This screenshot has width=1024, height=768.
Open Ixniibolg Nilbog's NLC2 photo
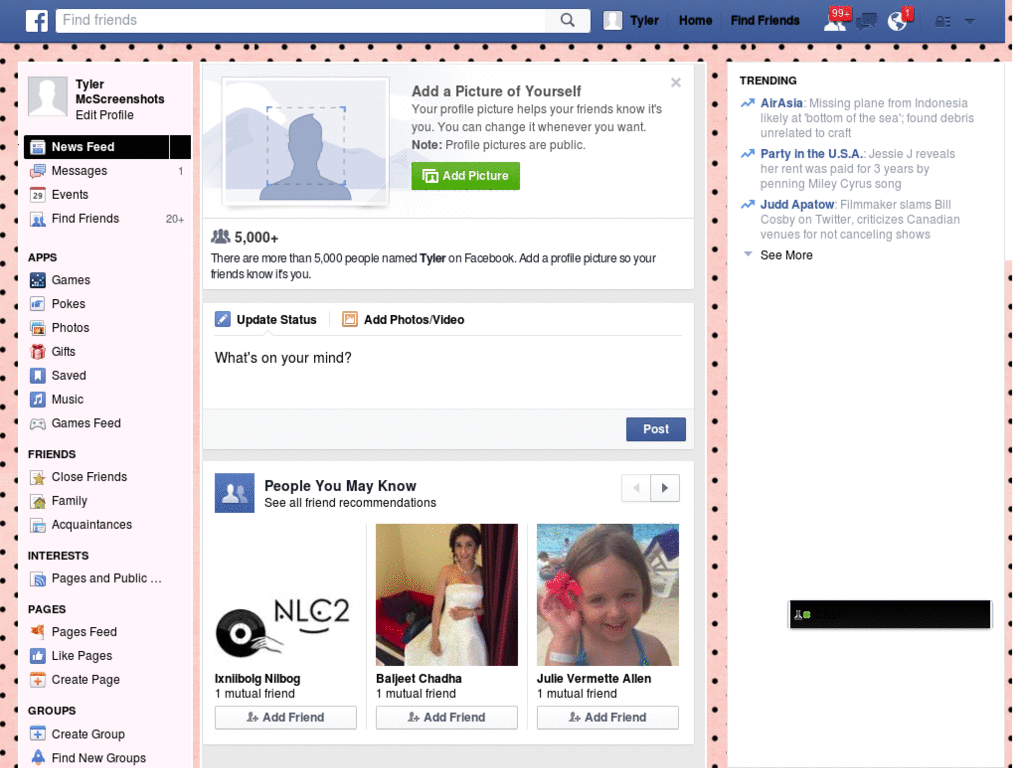tap(285, 595)
